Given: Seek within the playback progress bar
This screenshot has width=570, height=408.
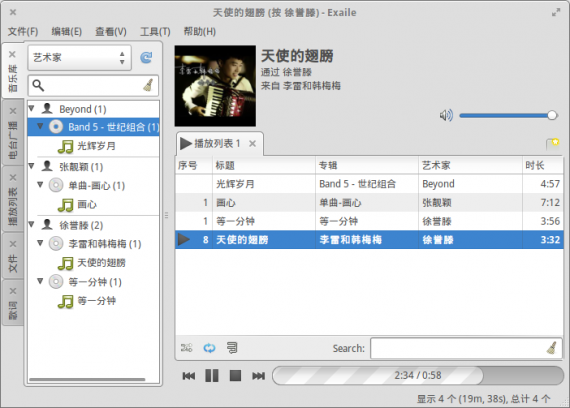Looking at the screenshot, I should (x=418, y=375).
